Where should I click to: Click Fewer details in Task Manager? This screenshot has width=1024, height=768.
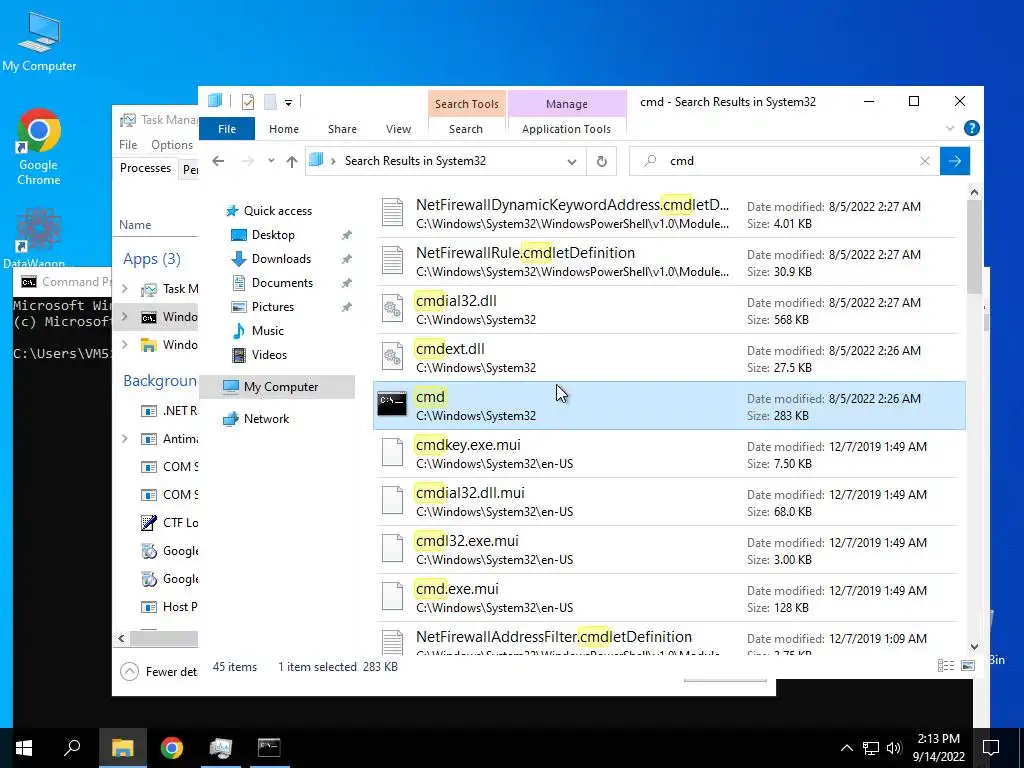[159, 671]
